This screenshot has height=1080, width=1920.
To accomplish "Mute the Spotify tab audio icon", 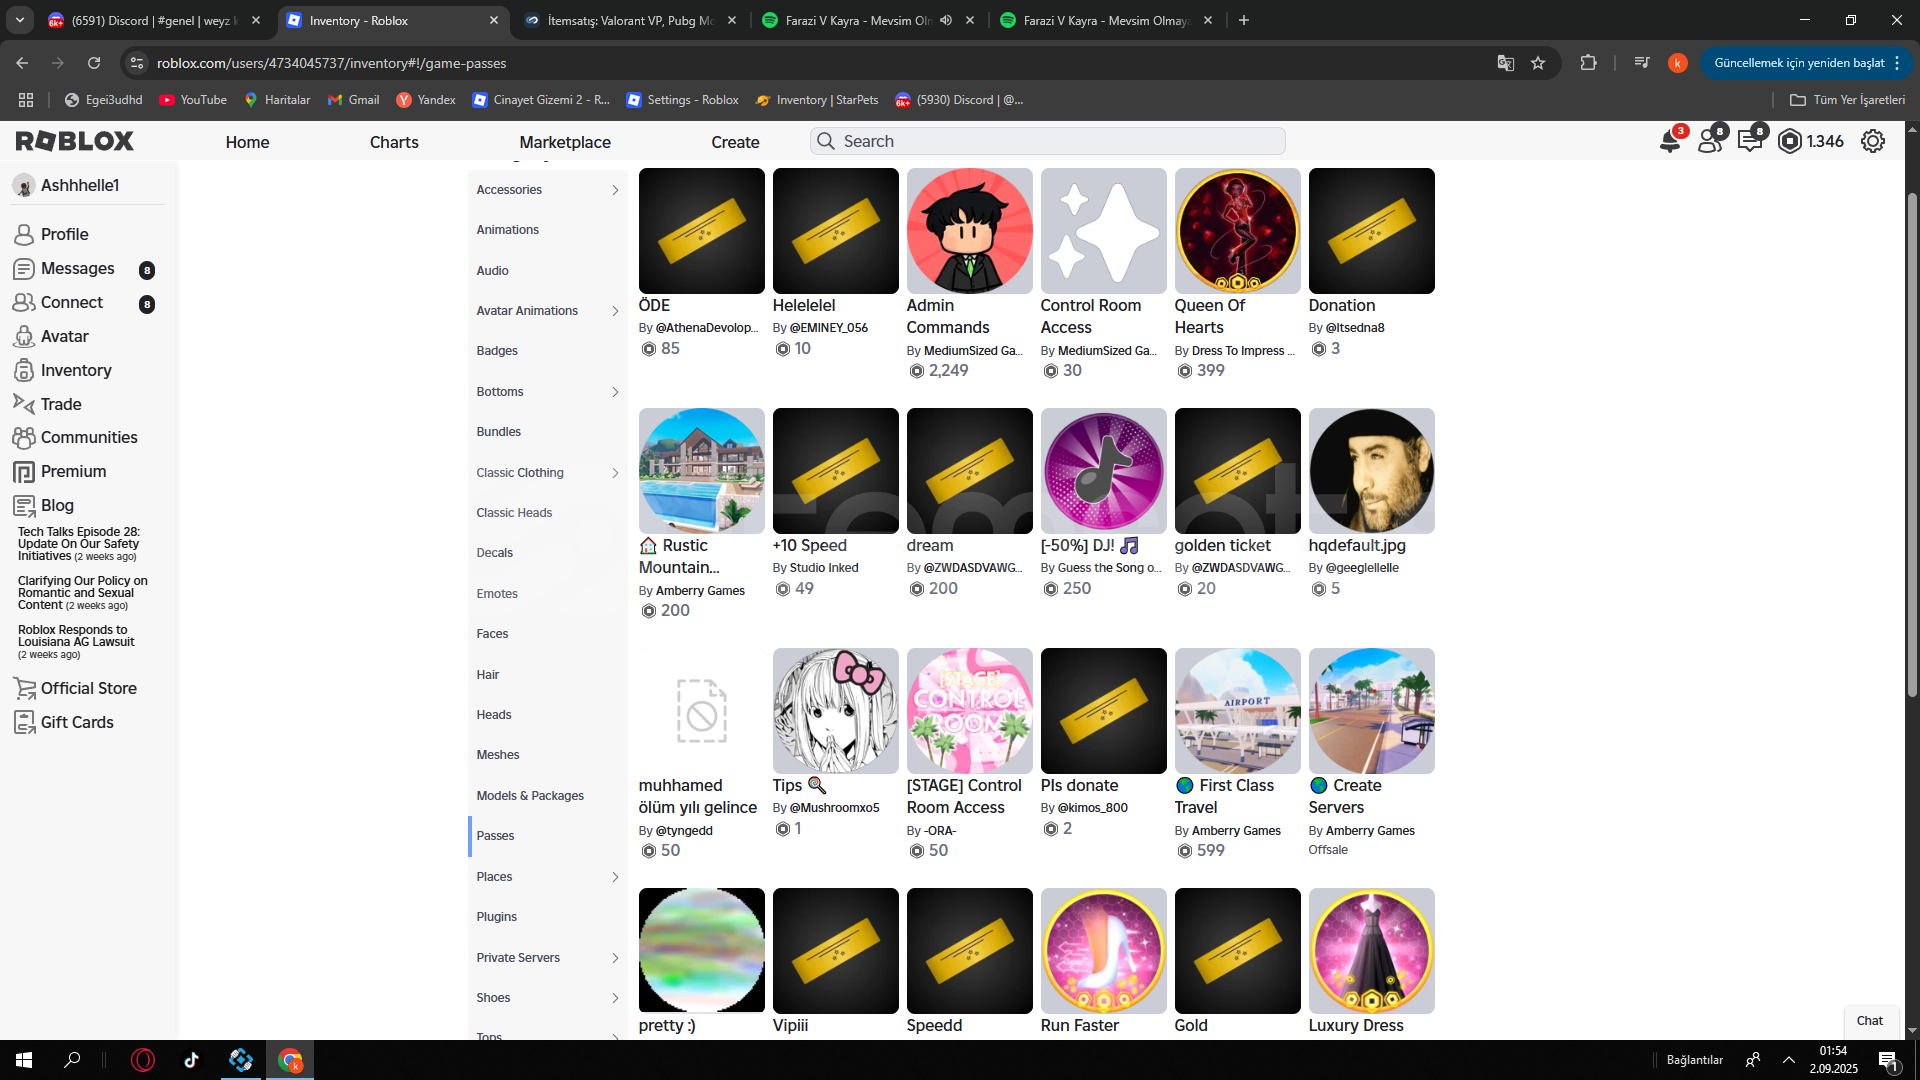I will point(946,20).
